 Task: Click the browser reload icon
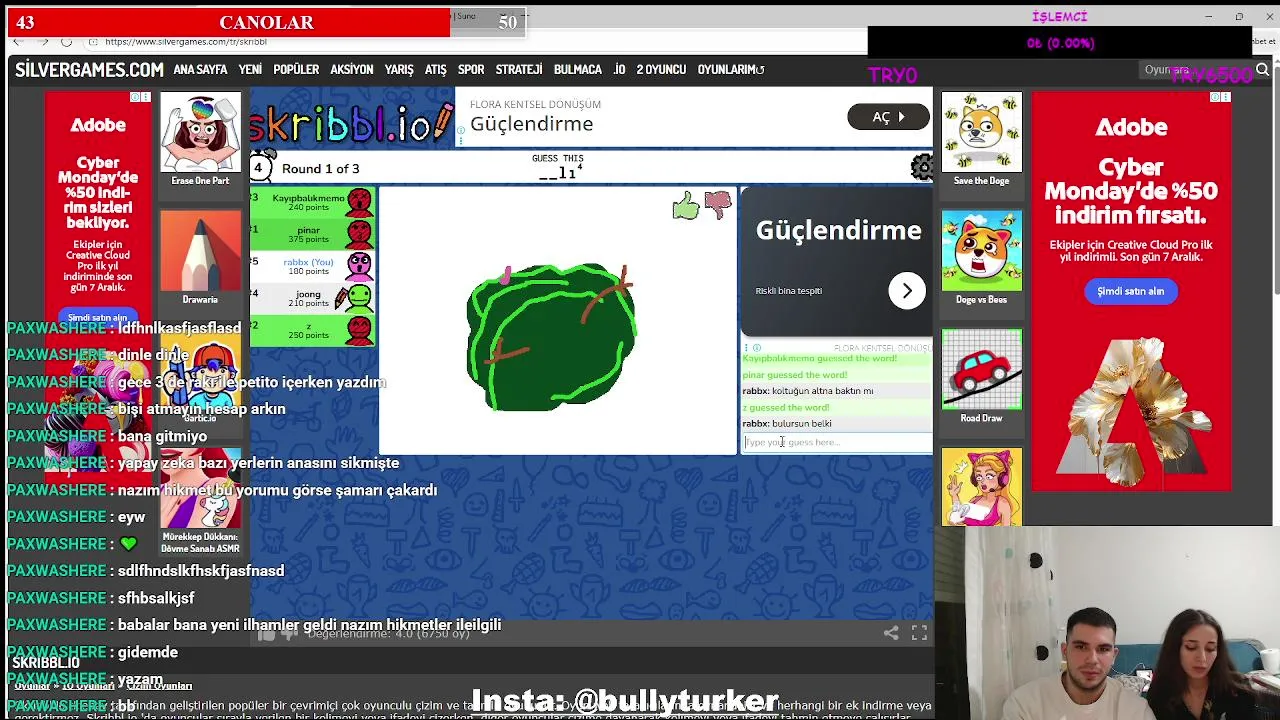click(66, 42)
